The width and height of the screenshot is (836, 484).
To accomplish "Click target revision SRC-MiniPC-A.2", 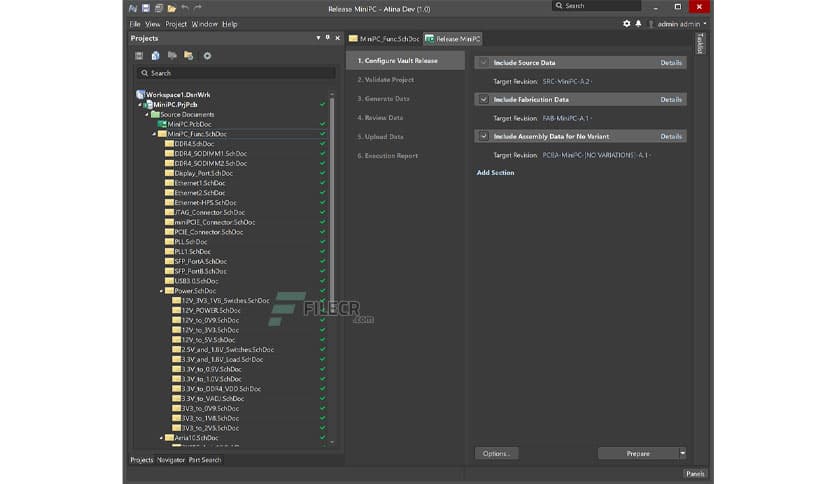I will pos(566,81).
